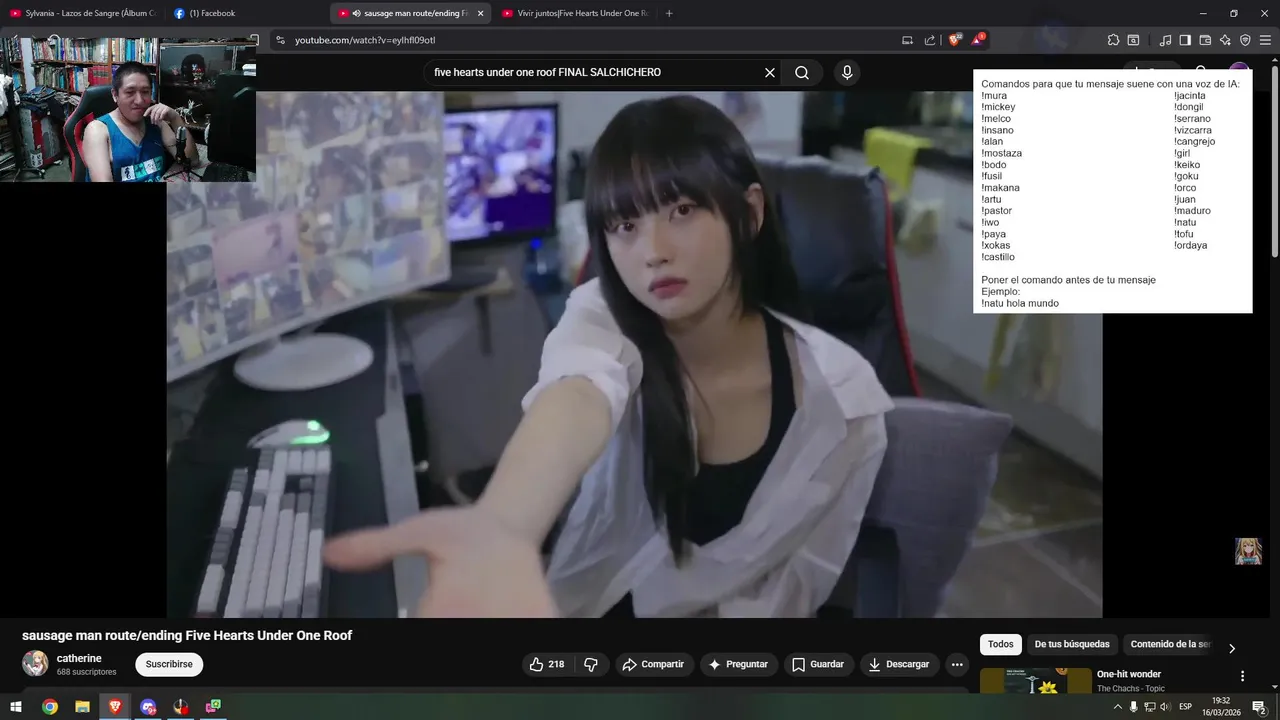Toggle the browser sidebar panel
Image resolution: width=1280 pixels, height=720 pixels.
pos(1185,40)
